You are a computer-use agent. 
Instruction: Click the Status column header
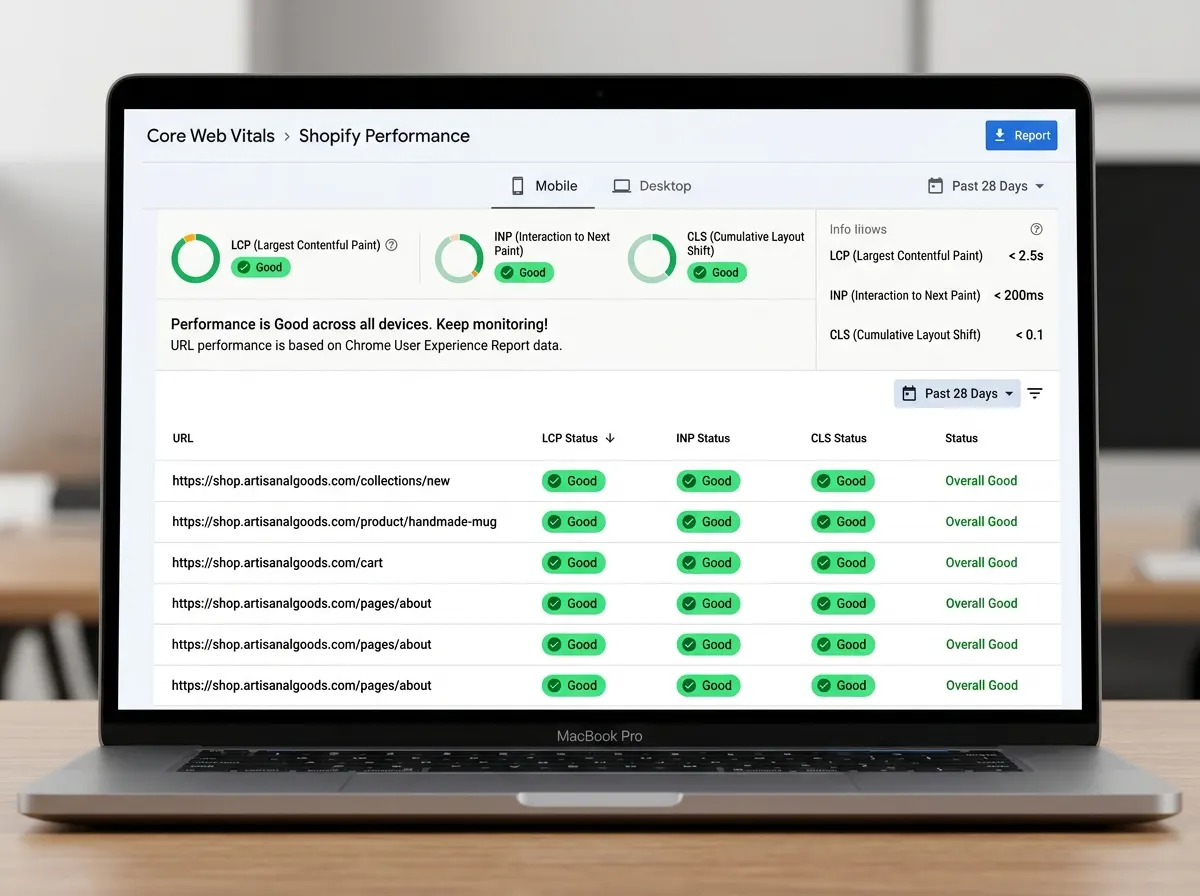(x=962, y=438)
